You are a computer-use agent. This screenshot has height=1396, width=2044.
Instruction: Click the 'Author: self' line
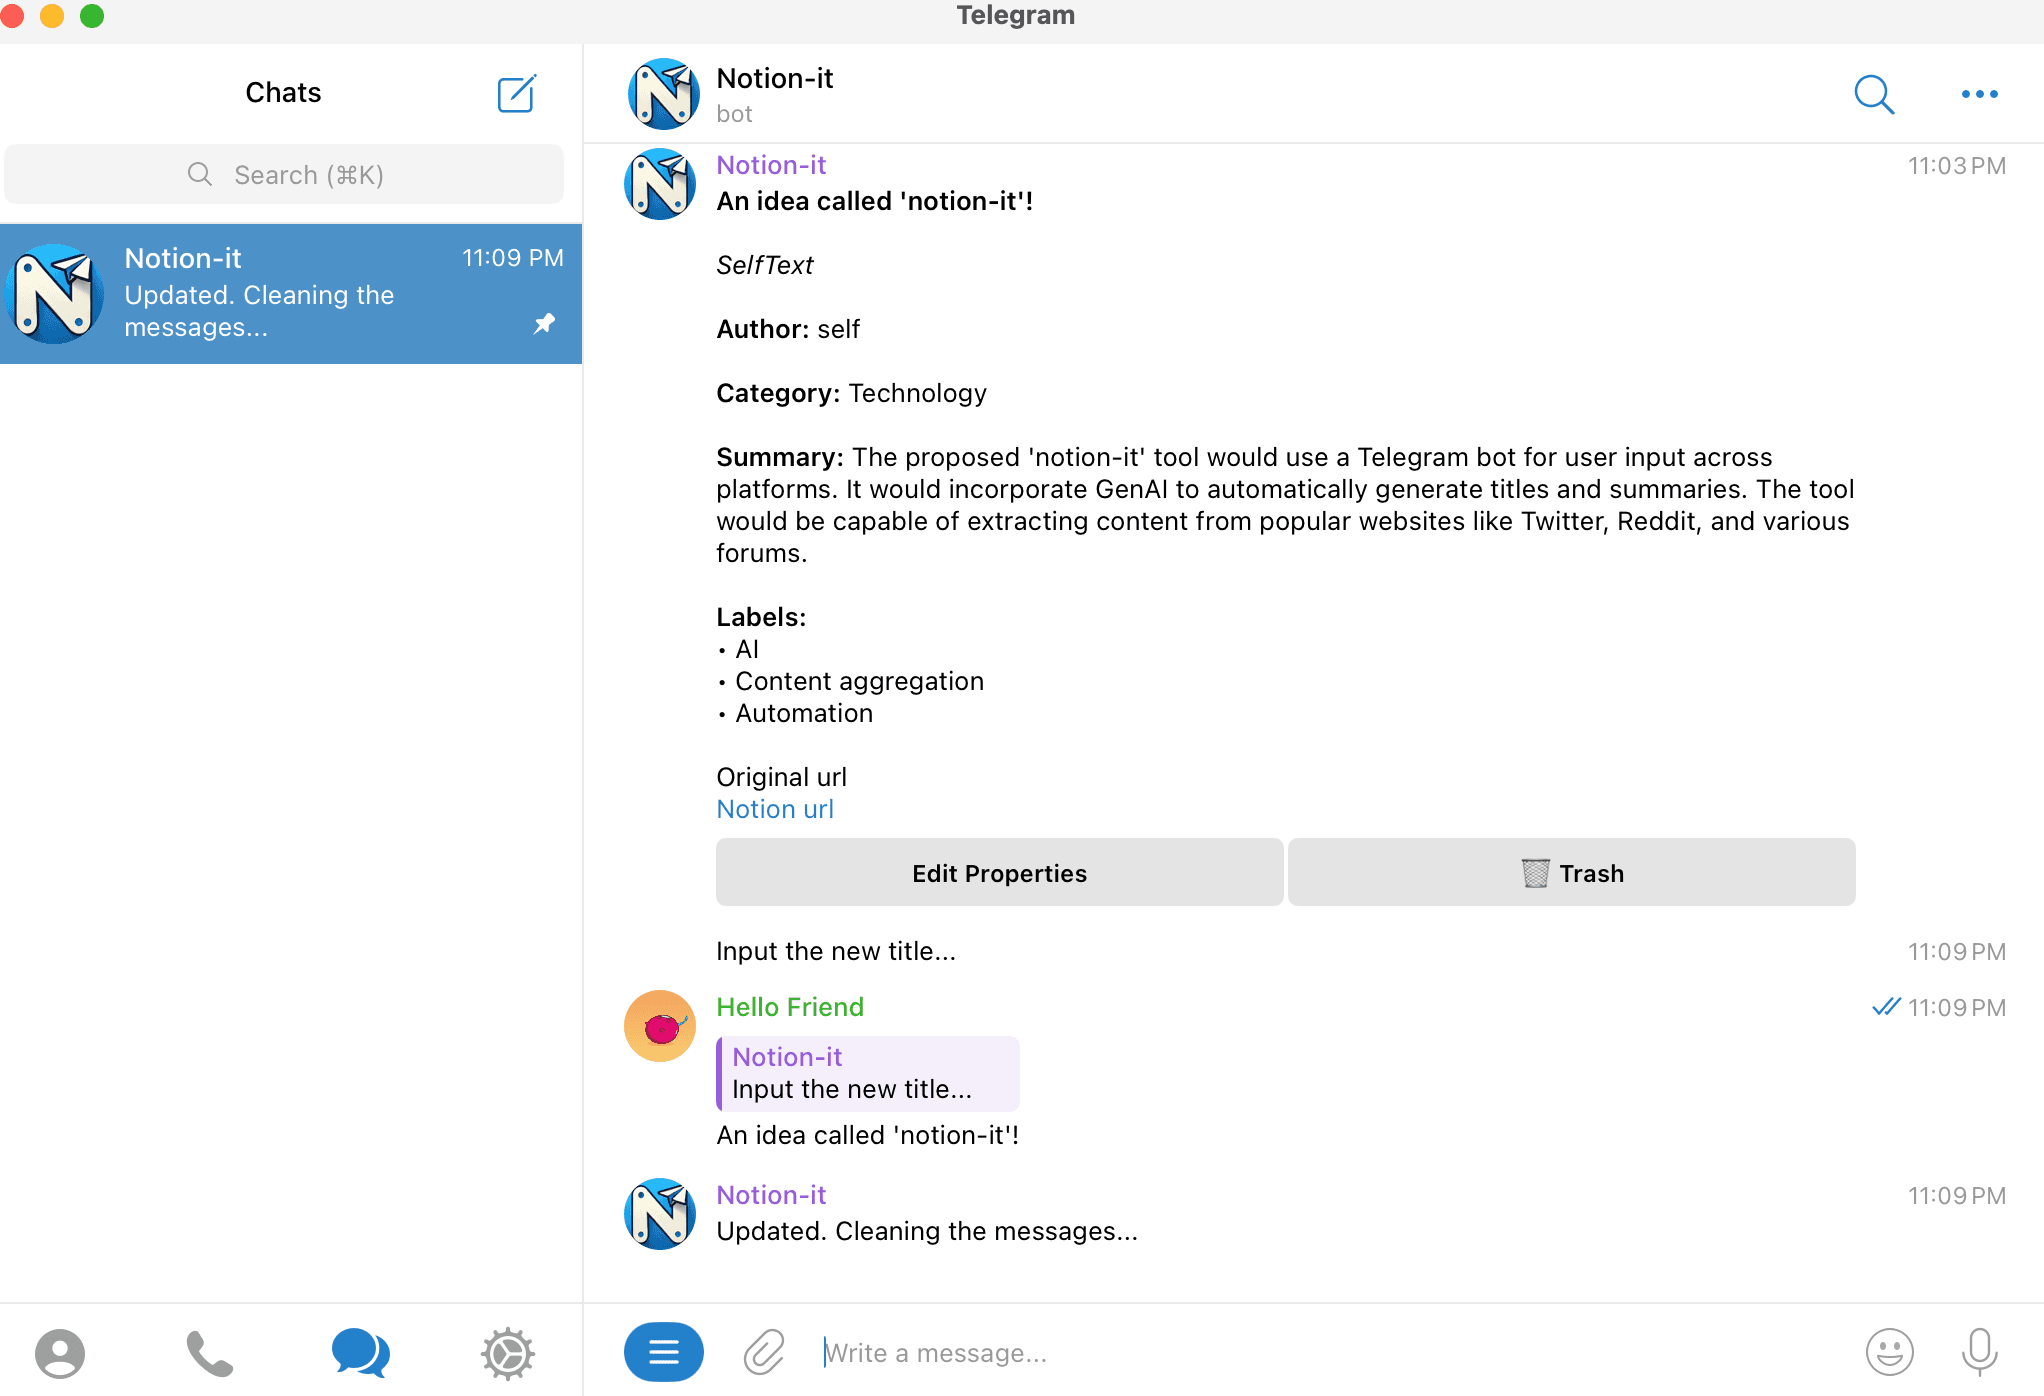(788, 329)
